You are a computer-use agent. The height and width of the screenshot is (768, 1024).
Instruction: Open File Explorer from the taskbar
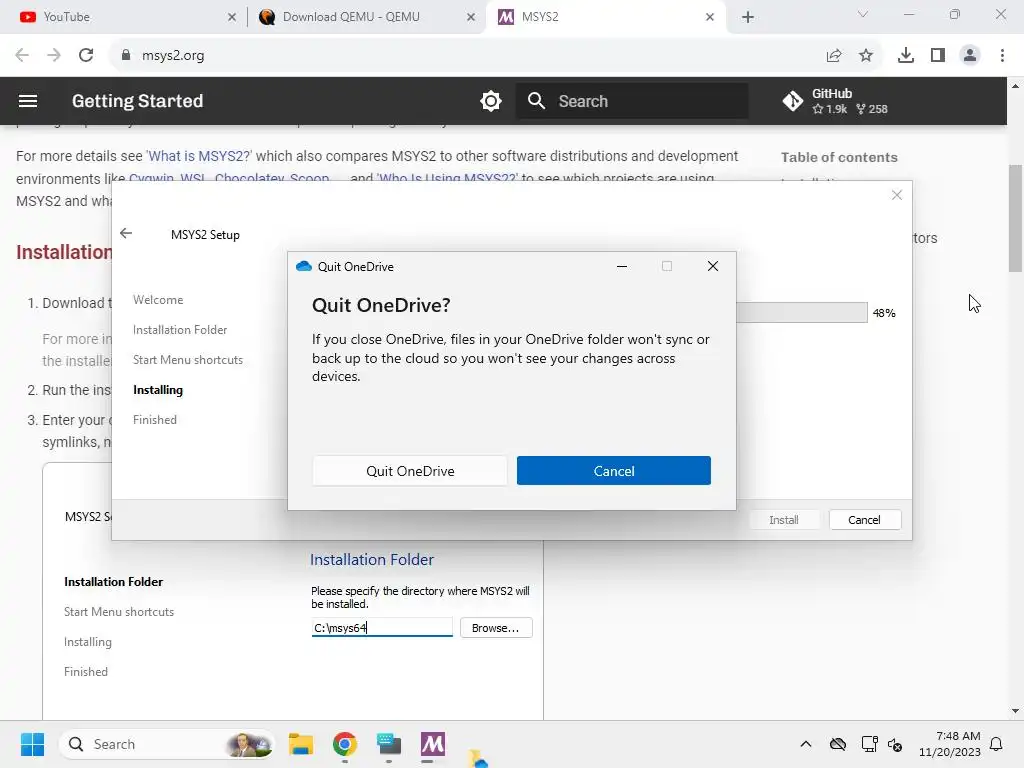(x=300, y=744)
